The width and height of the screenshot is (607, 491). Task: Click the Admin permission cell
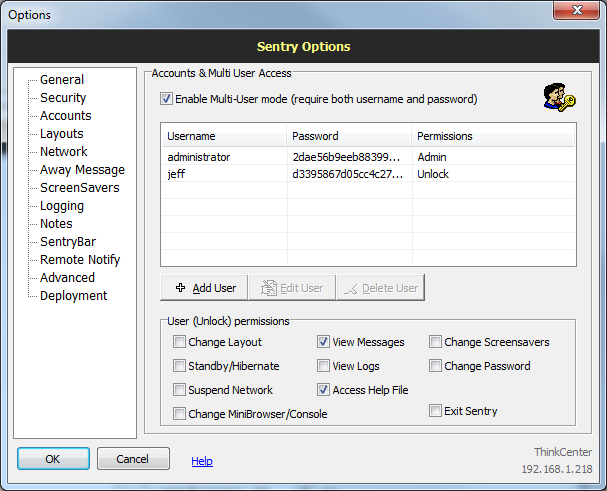pyautogui.click(x=432, y=157)
